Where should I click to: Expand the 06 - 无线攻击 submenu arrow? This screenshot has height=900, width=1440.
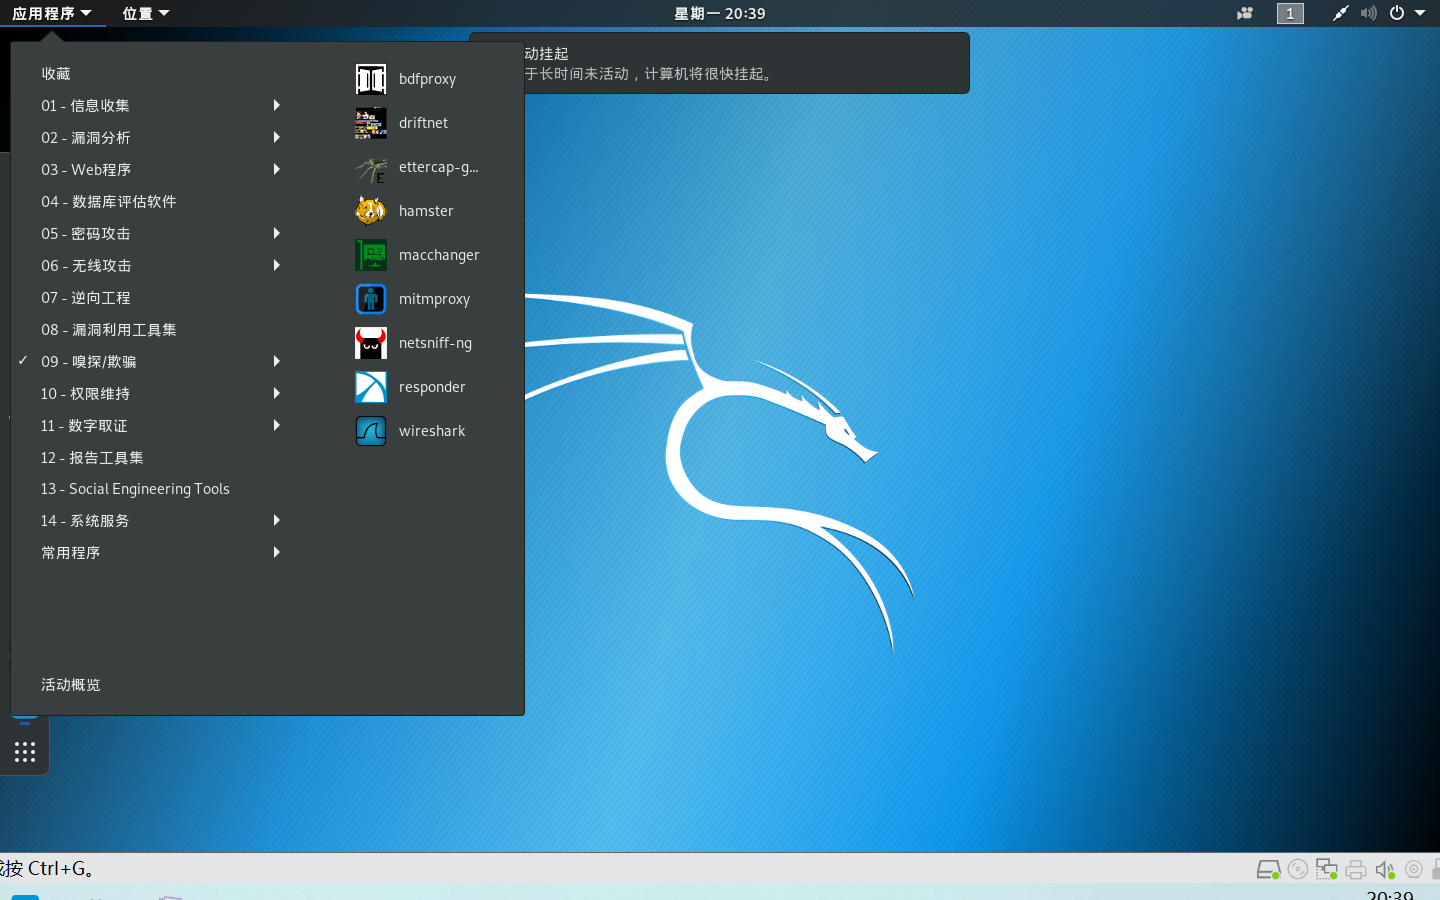click(277, 265)
